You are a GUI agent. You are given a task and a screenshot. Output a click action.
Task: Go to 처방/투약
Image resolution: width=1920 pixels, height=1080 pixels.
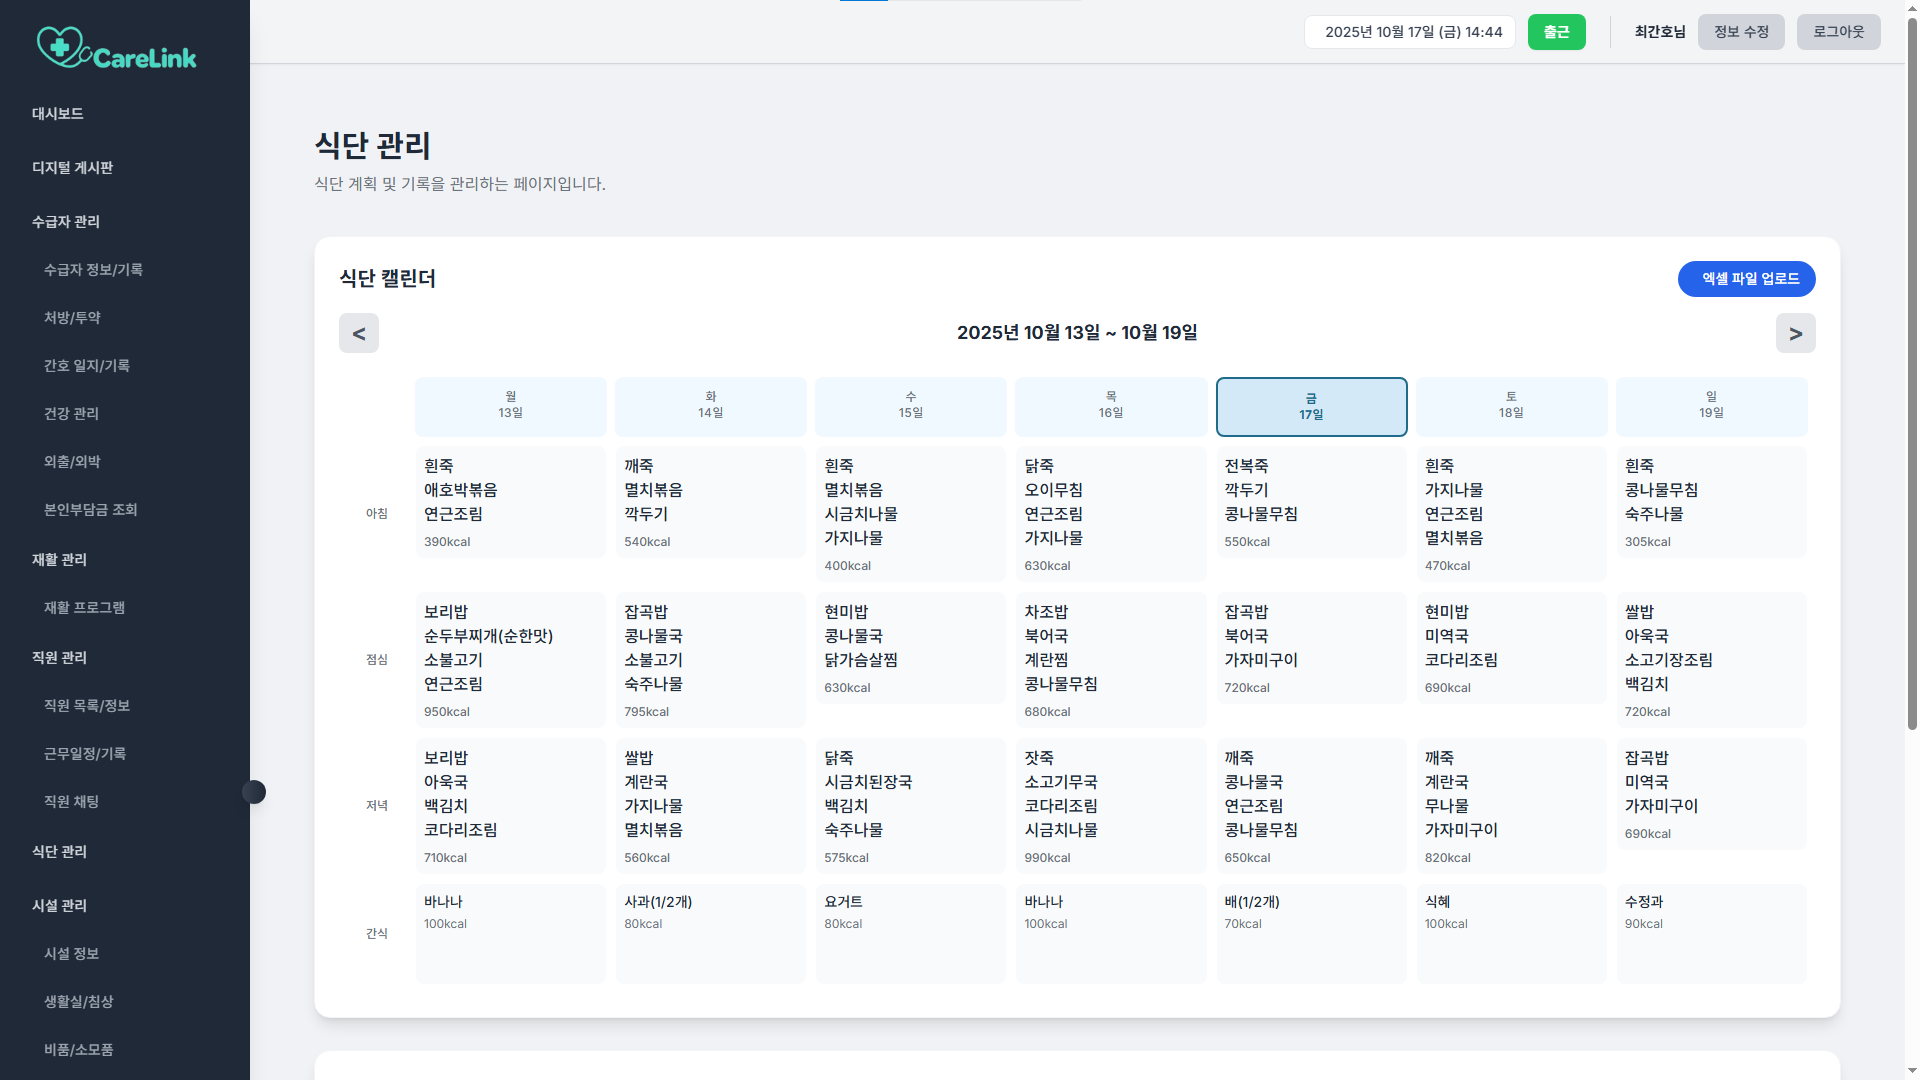[72, 318]
